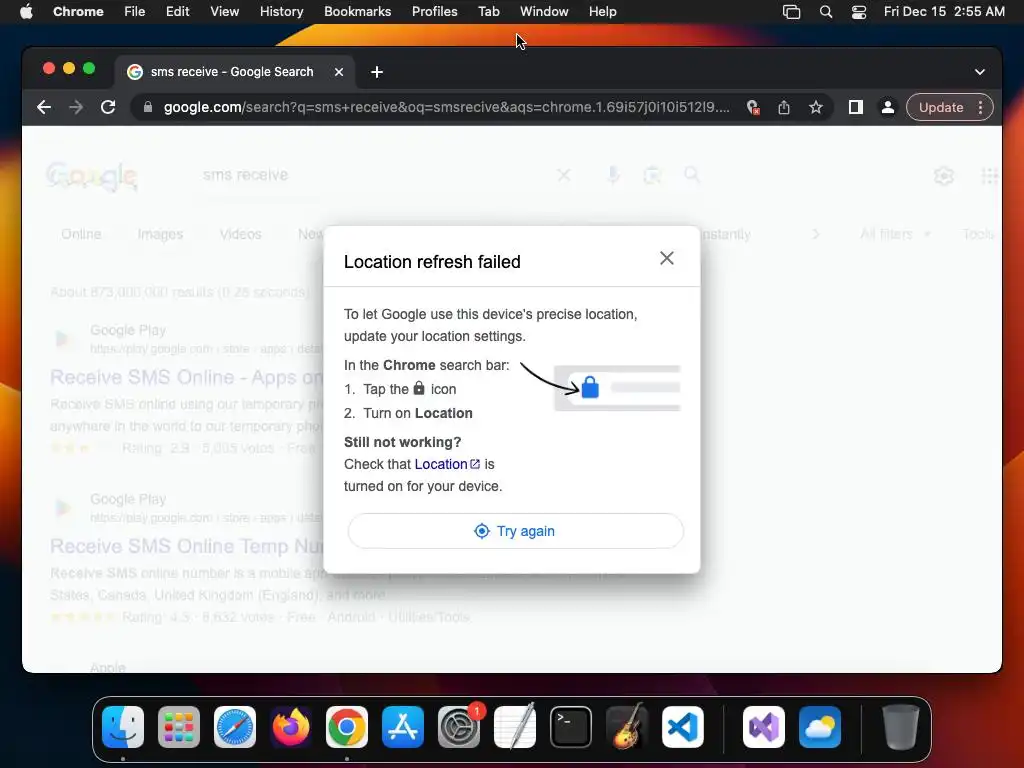Open the Weather app from the Dock
The height and width of the screenshot is (768, 1024).
tap(820, 727)
